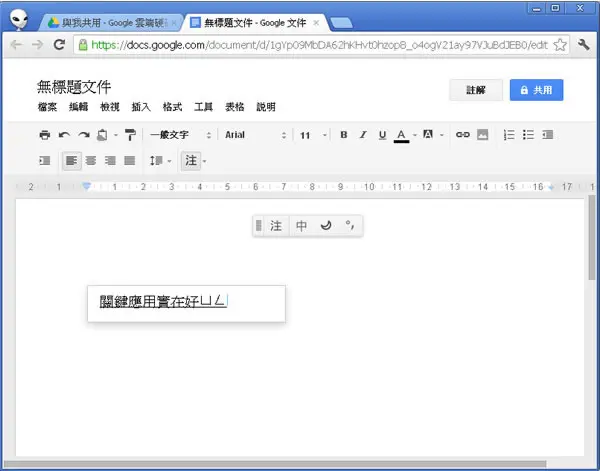600x471 pixels.
Task: Click the redo arrow icon
Action: pos(84,135)
